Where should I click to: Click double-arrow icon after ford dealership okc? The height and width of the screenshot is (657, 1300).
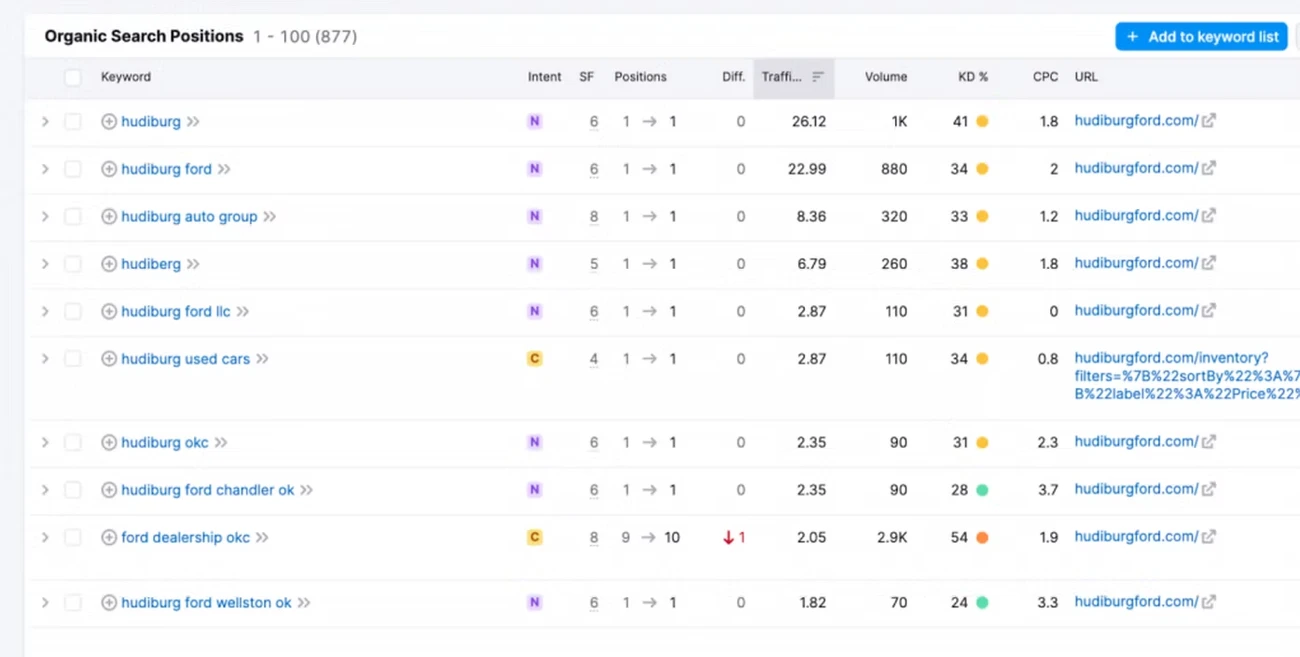coord(262,537)
